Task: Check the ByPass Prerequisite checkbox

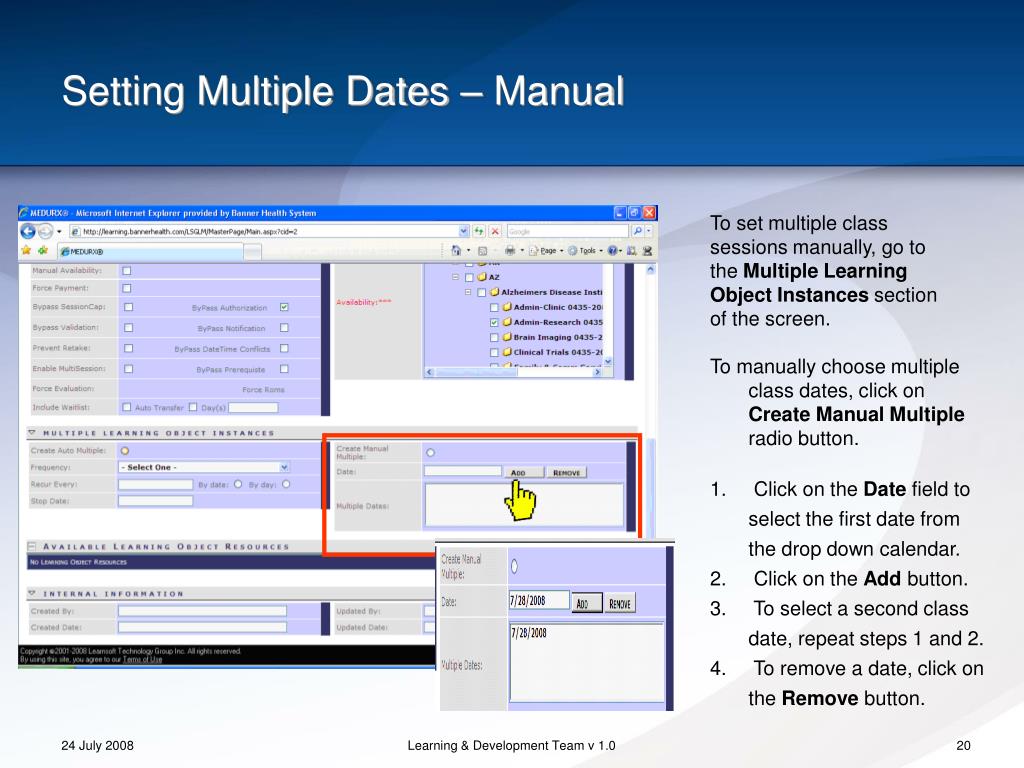Action: coord(284,369)
